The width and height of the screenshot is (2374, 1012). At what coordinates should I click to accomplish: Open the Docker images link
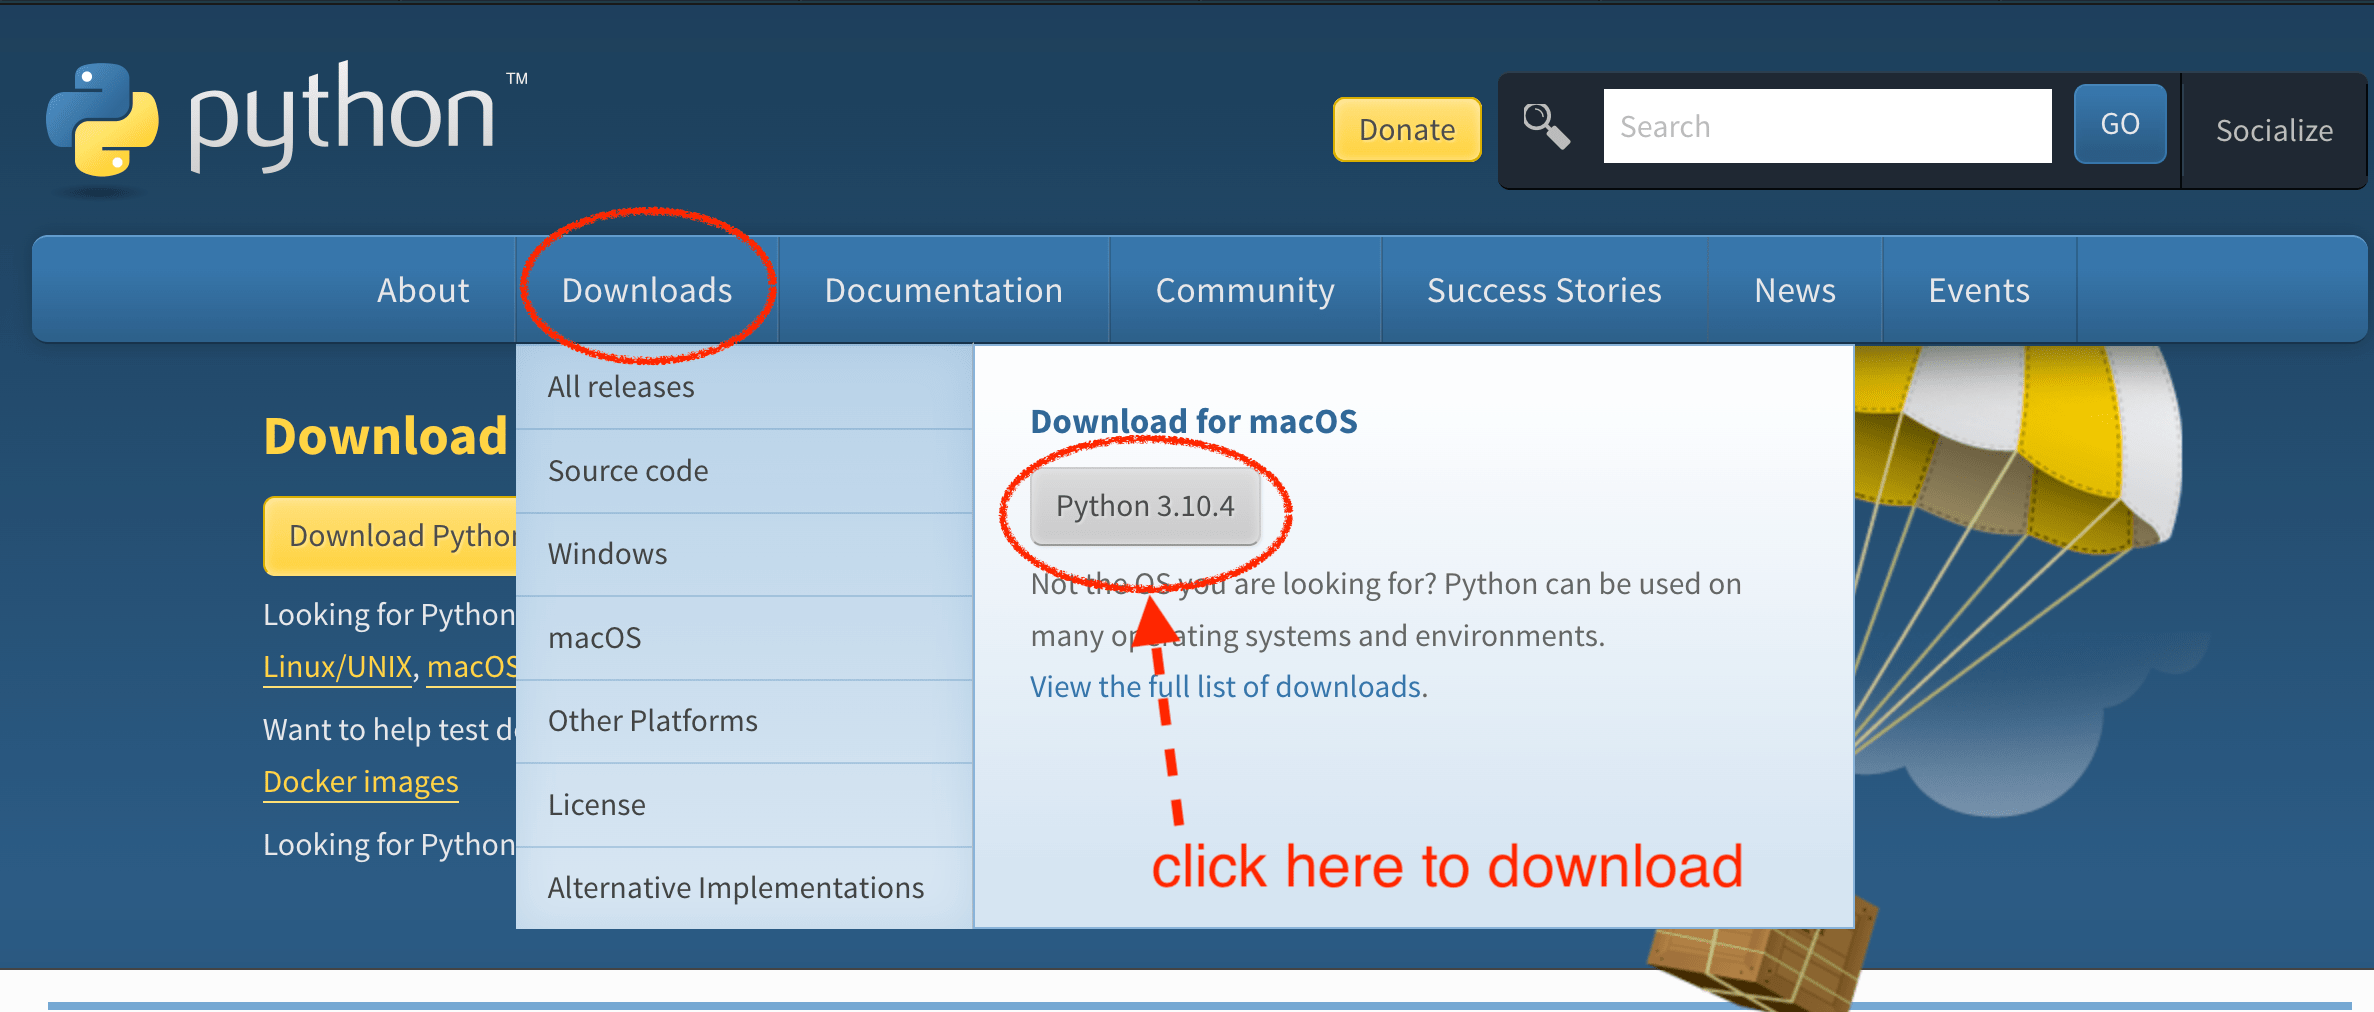point(361,782)
